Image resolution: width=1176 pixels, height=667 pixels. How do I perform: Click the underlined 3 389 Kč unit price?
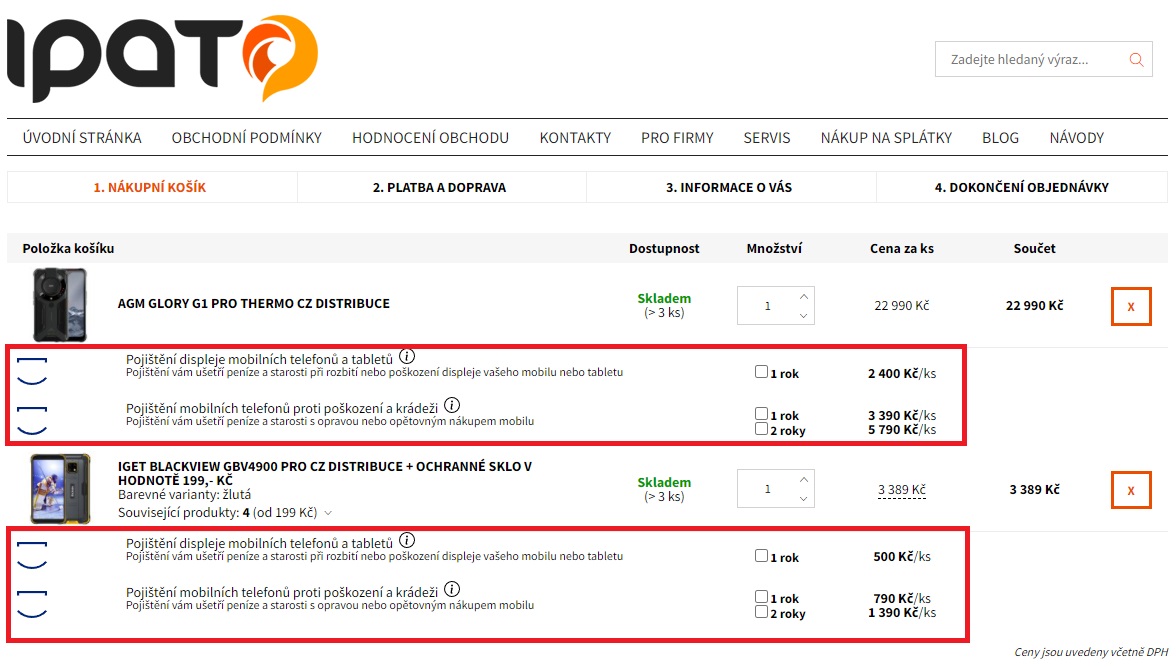pos(902,490)
